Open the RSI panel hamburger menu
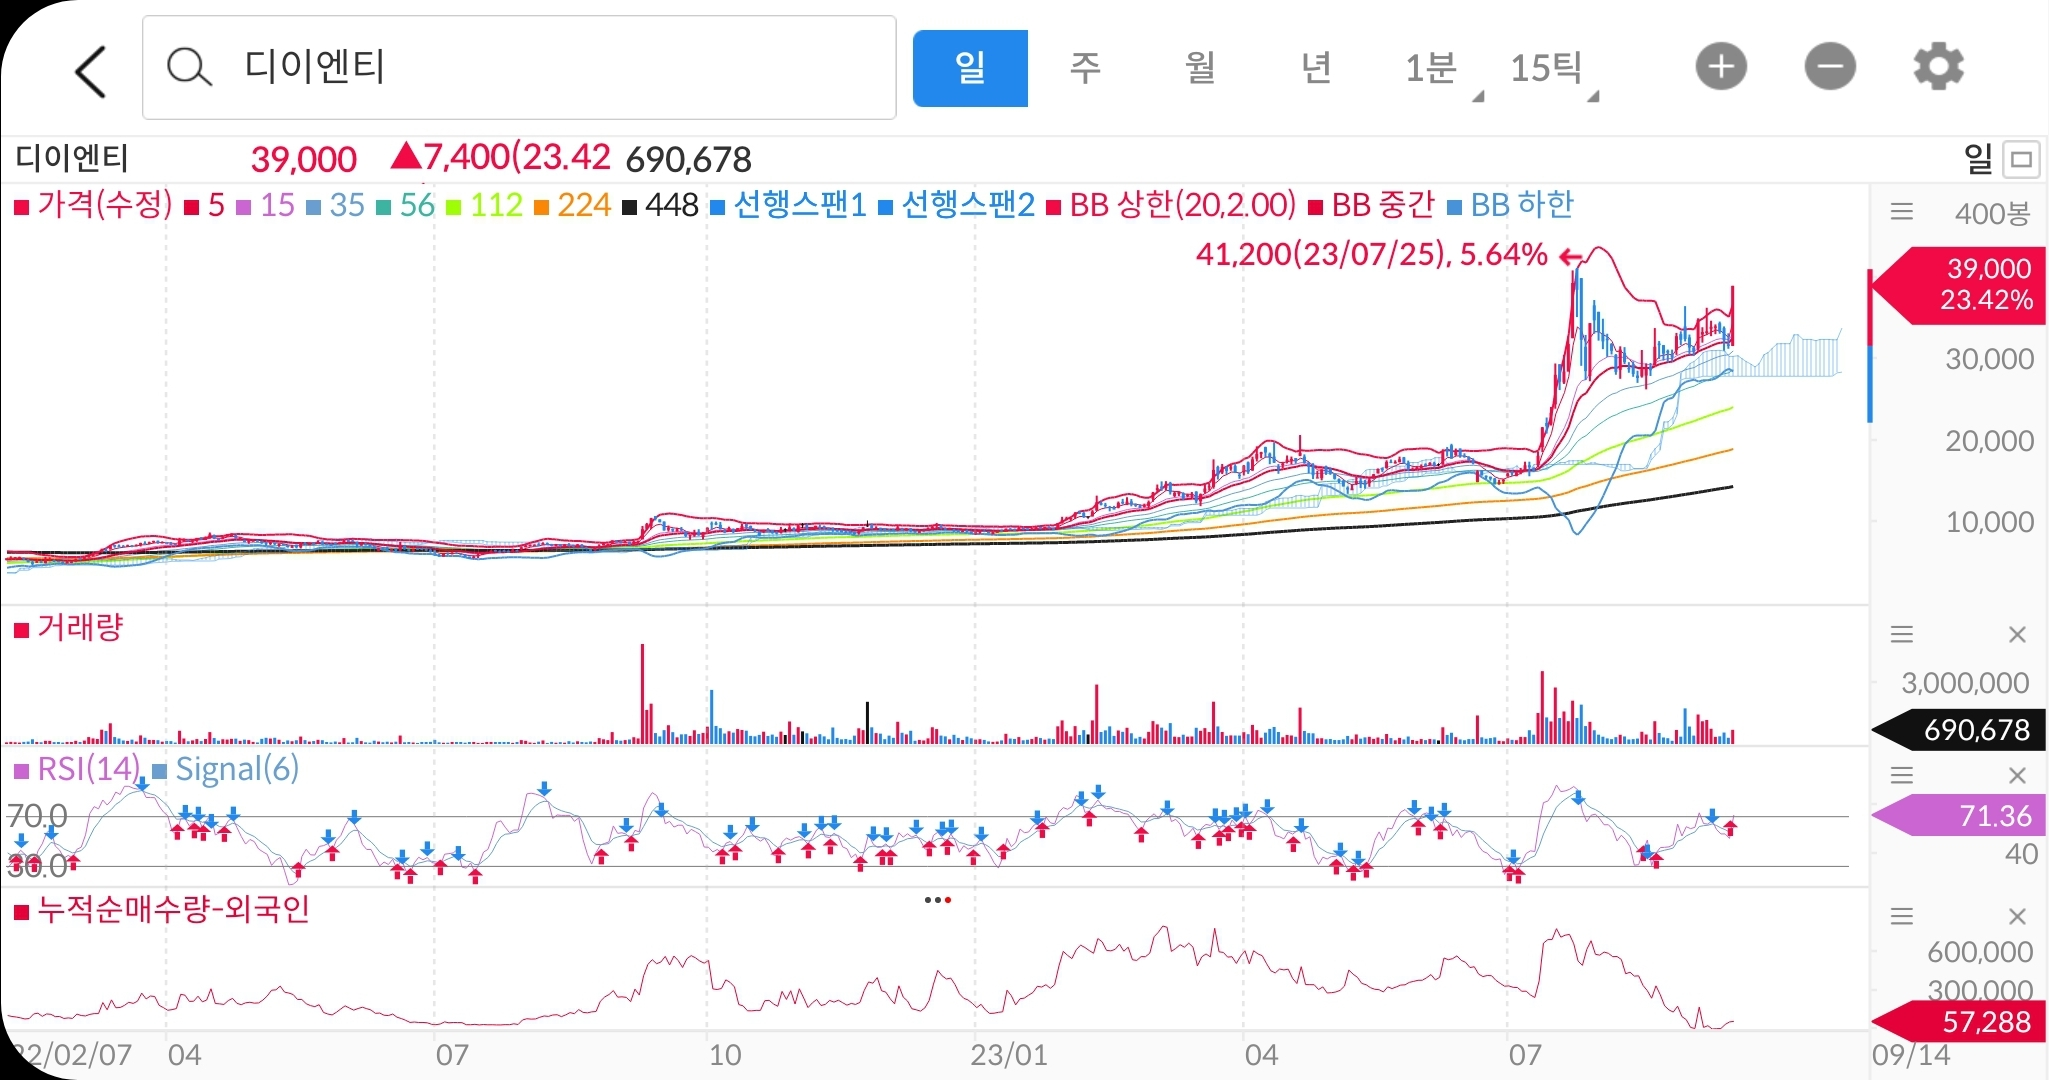The width and height of the screenshot is (2049, 1080). point(1901,775)
